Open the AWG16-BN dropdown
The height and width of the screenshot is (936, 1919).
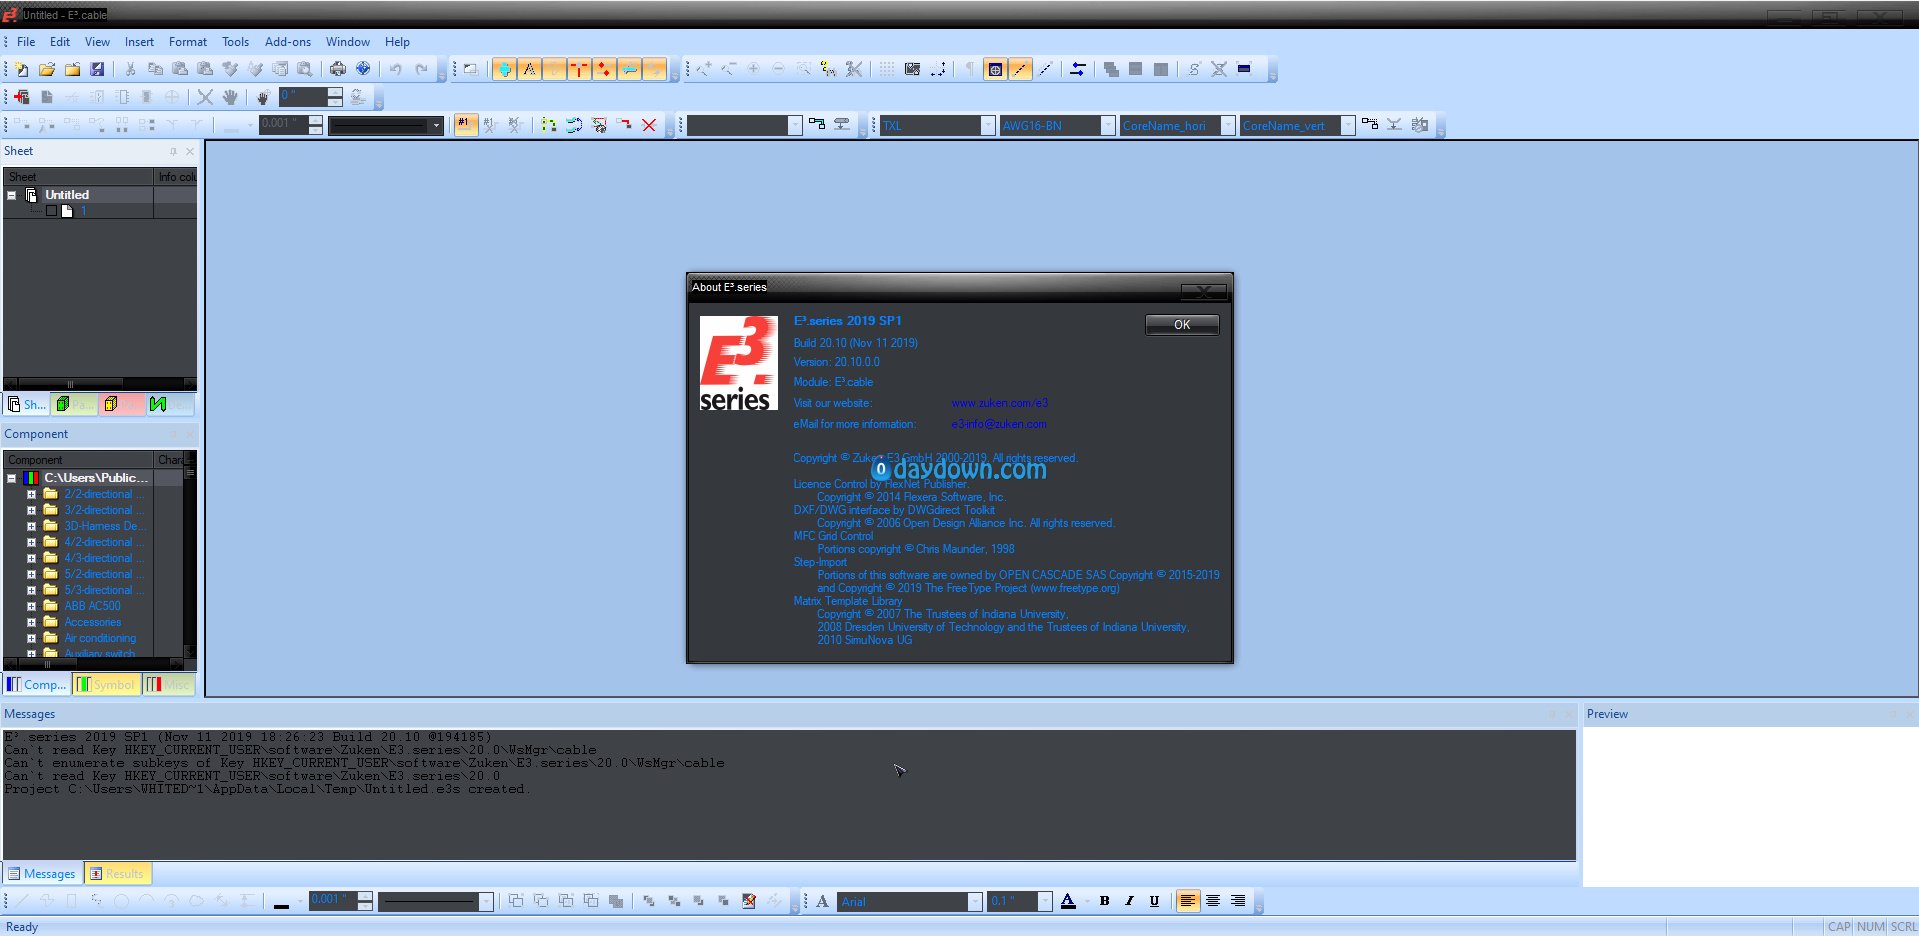pos(1107,125)
